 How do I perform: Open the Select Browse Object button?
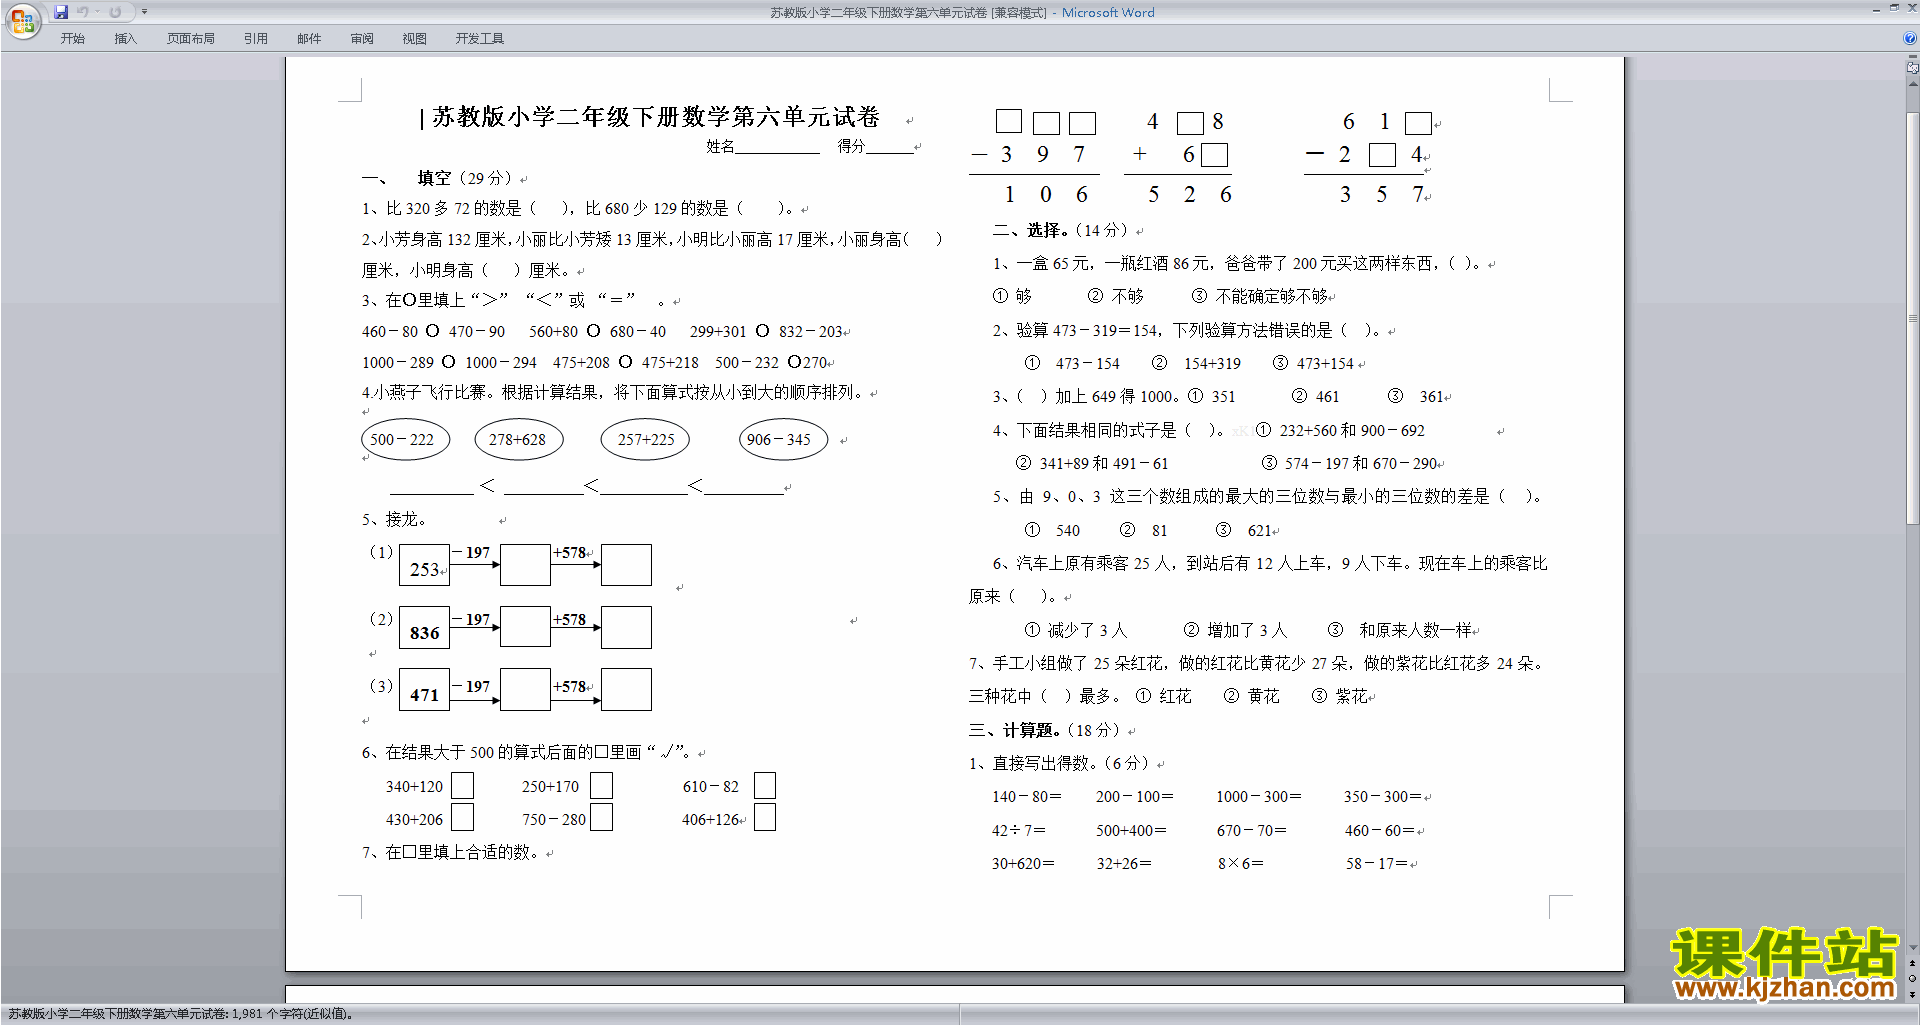pos(1912,979)
